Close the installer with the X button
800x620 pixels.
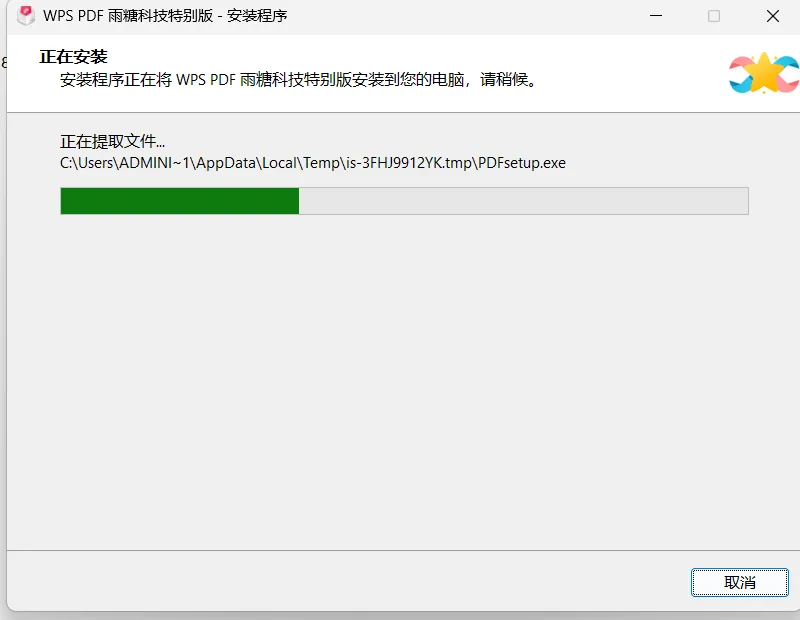[x=772, y=16]
